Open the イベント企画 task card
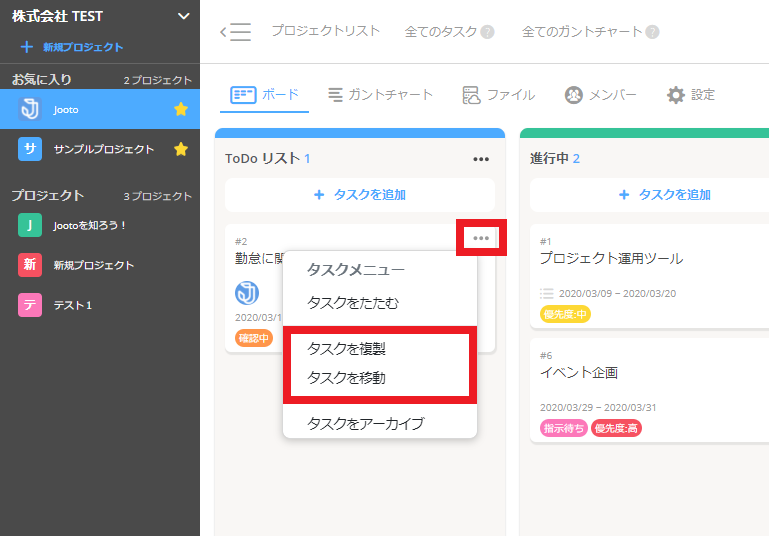Image resolution: width=769 pixels, height=536 pixels. 579,373
